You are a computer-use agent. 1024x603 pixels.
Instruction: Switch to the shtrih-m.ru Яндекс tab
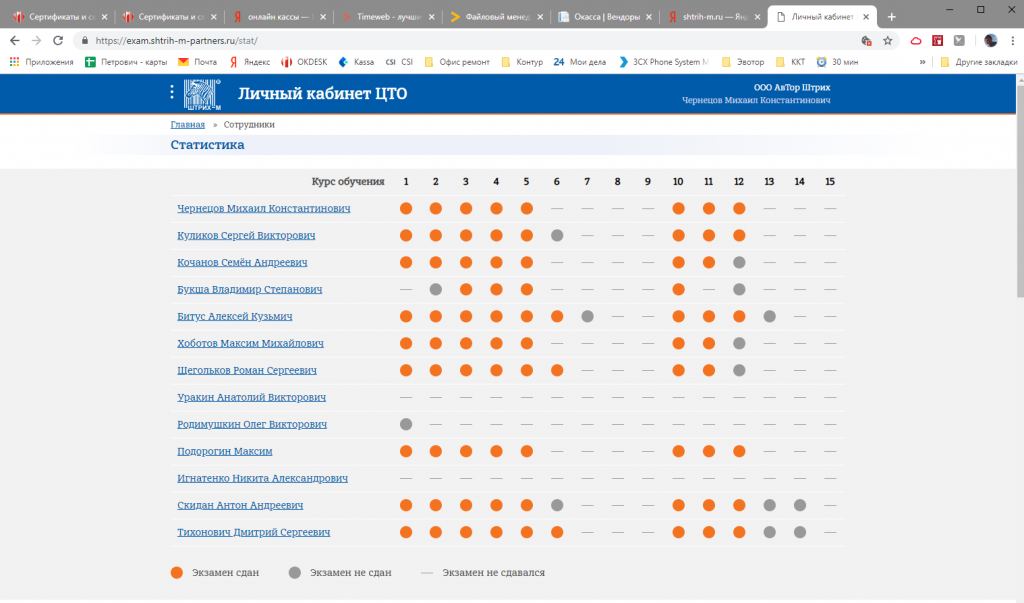click(x=714, y=17)
